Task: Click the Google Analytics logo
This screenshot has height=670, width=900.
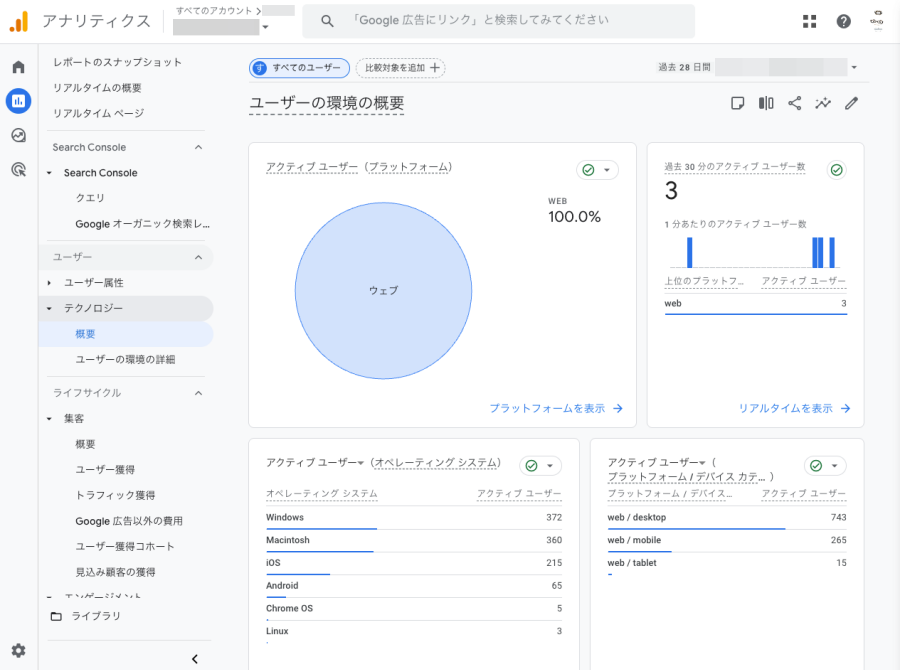Action: 19,21
